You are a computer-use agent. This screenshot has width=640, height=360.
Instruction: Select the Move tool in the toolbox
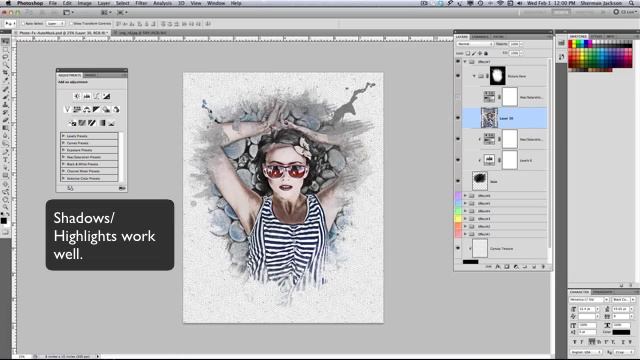pyautogui.click(x=5, y=41)
